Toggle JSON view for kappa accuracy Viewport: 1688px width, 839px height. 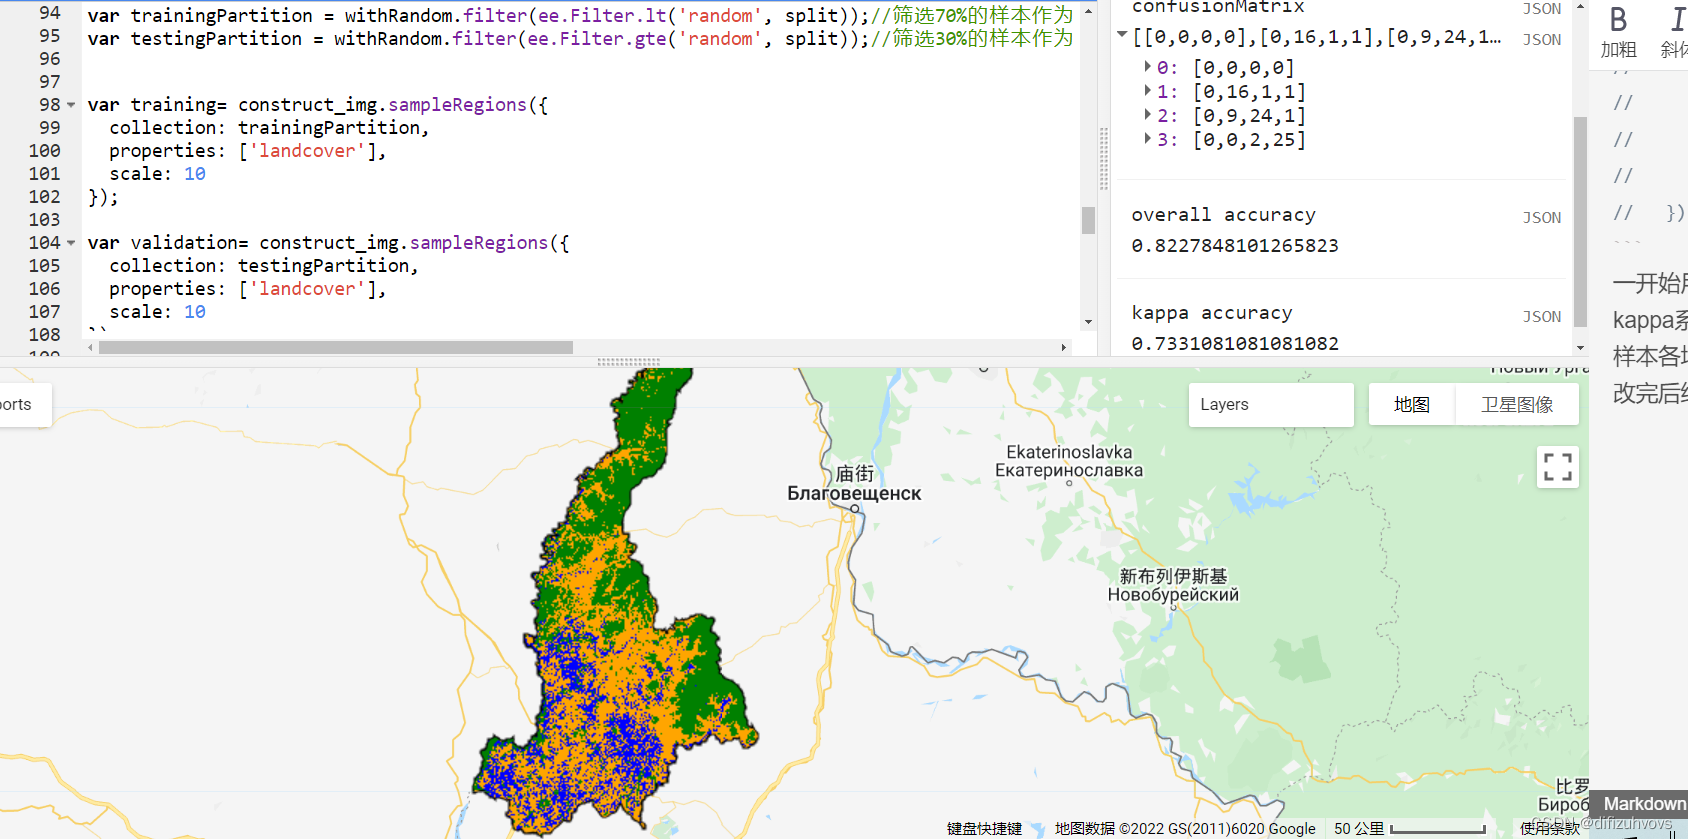(x=1541, y=317)
